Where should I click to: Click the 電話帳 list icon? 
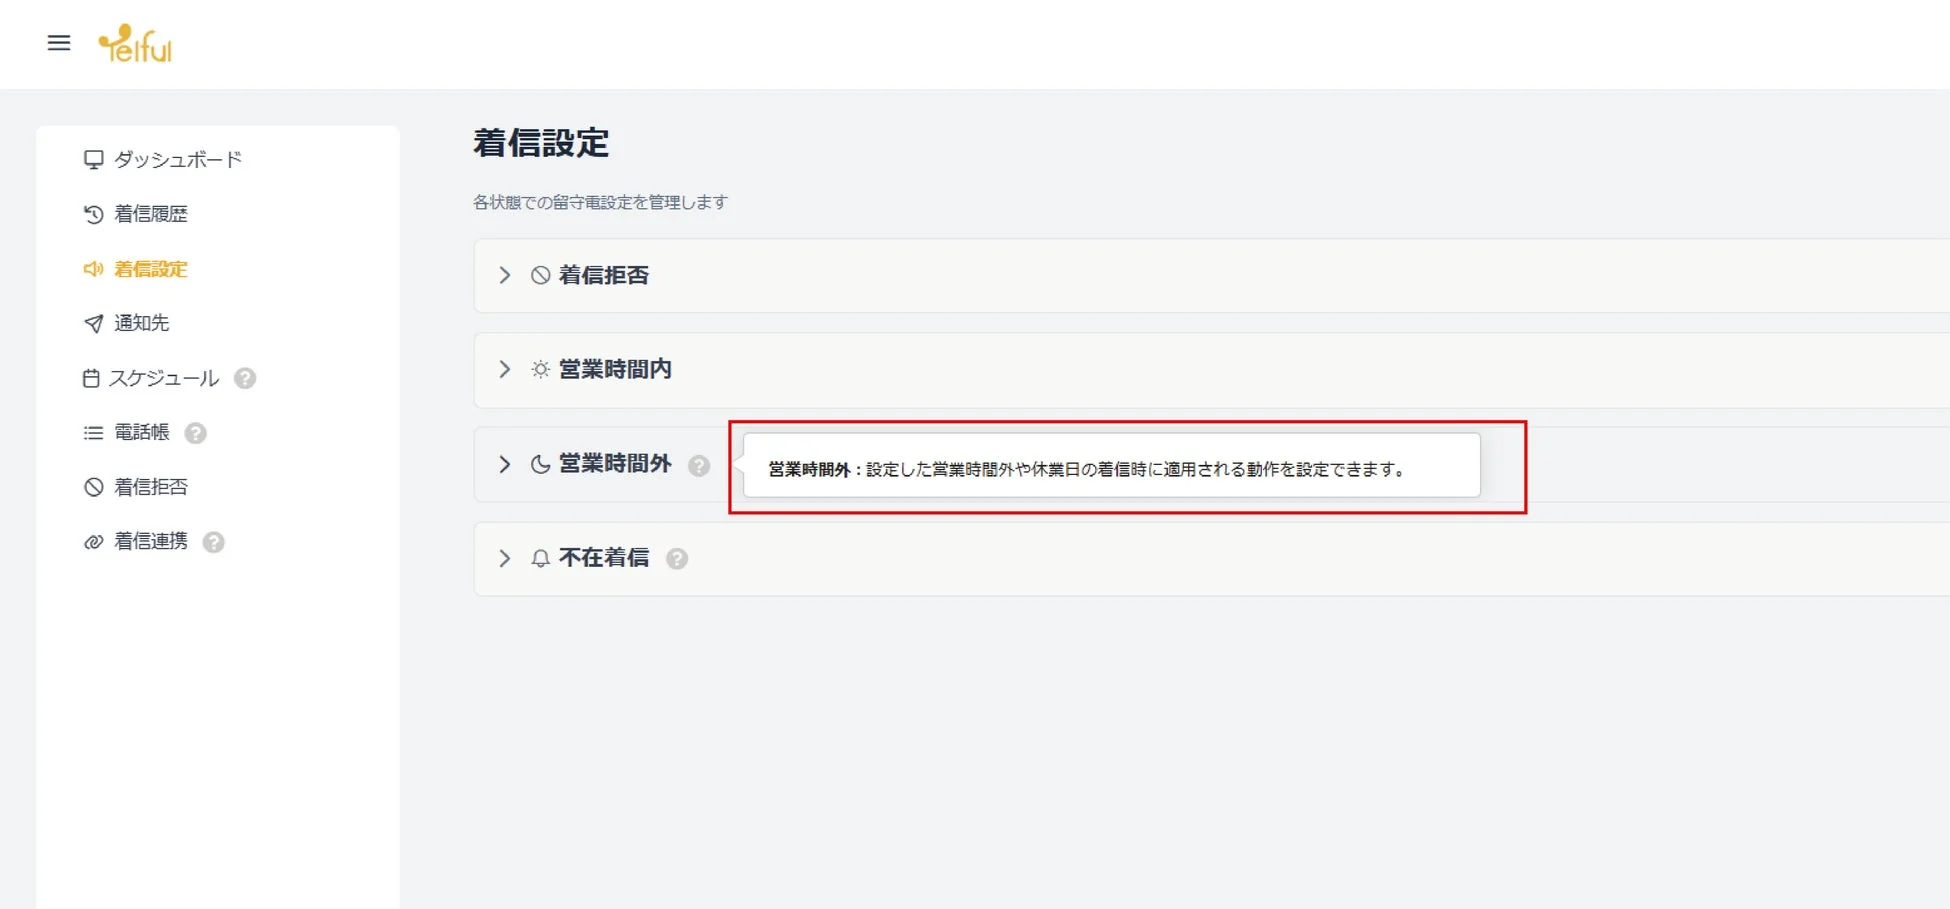pyautogui.click(x=93, y=432)
